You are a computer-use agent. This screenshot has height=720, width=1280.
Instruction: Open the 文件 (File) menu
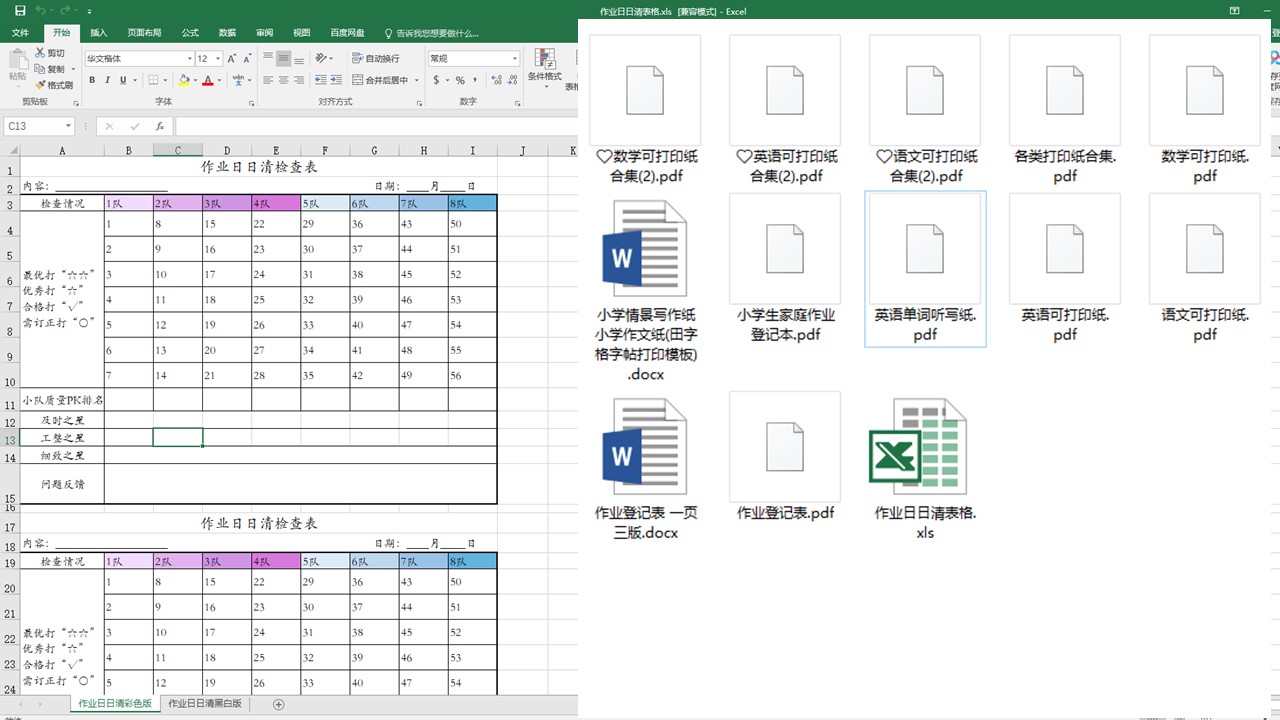tap(19, 32)
